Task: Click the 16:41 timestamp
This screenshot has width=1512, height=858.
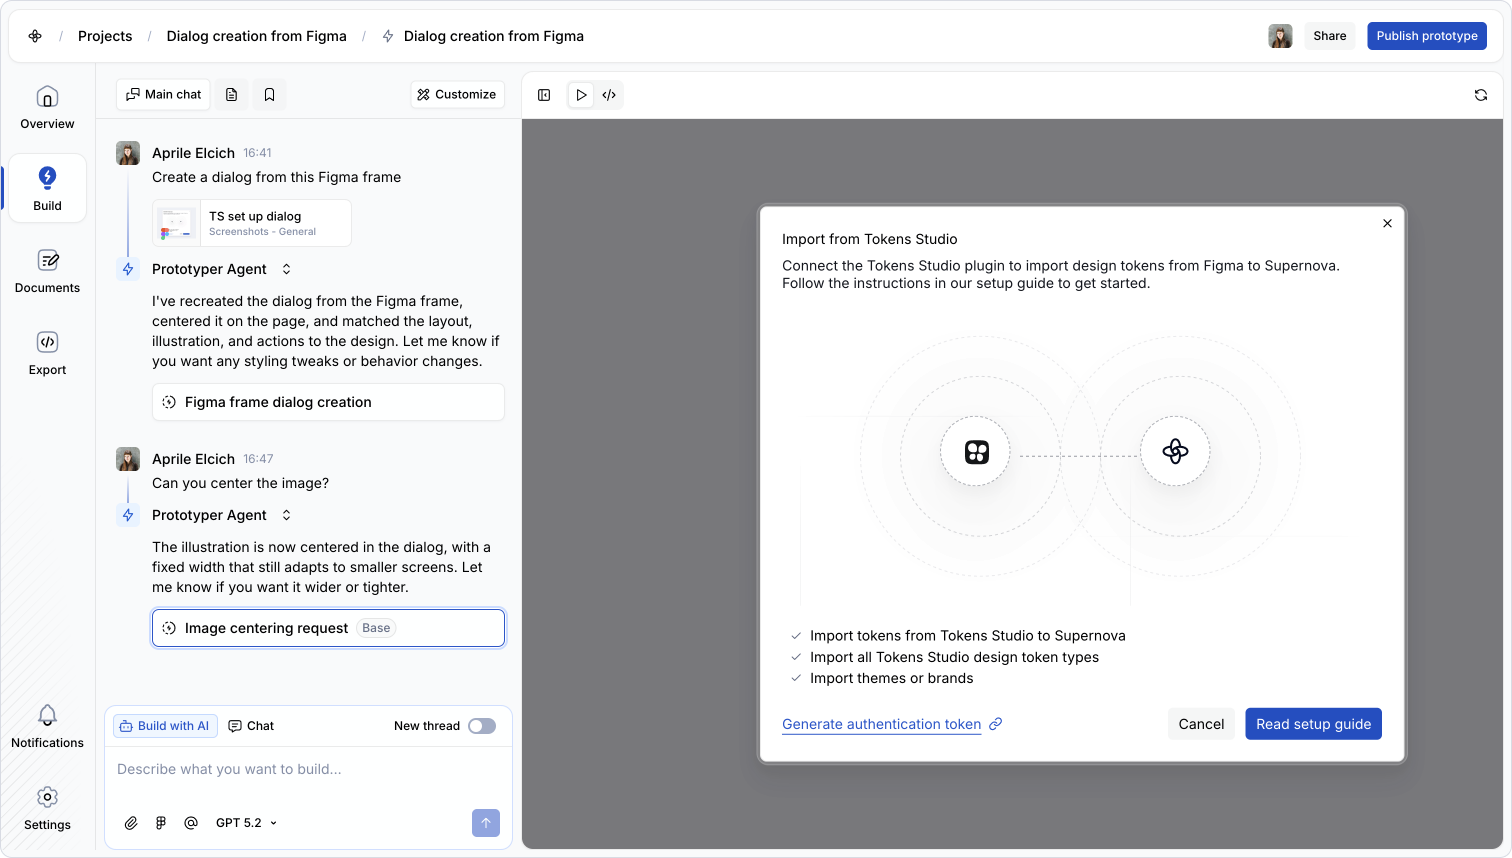Action: pos(257,153)
